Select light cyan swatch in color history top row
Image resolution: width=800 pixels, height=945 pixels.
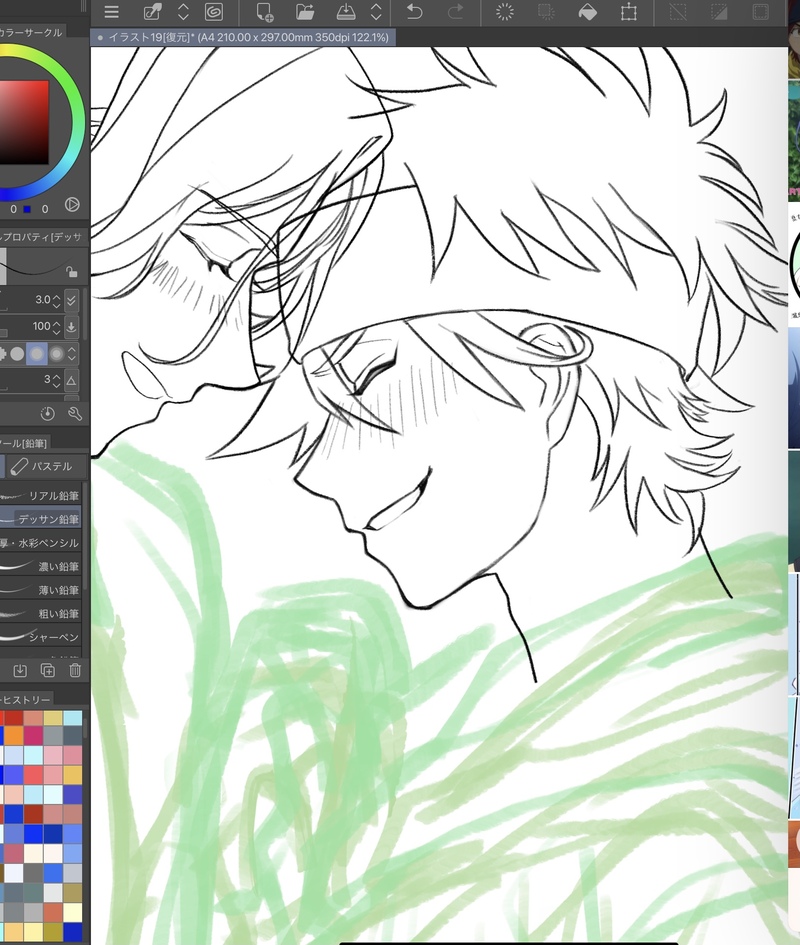pos(73,718)
